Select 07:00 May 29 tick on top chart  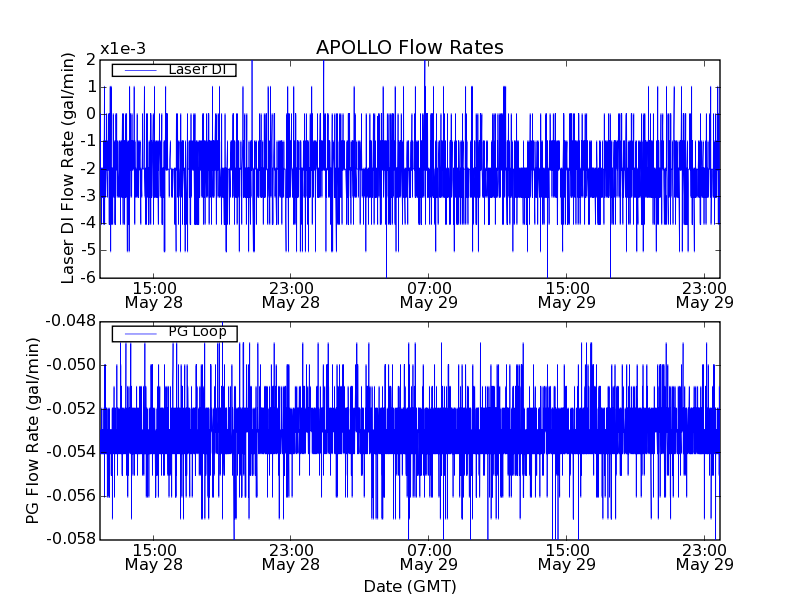tap(429, 294)
